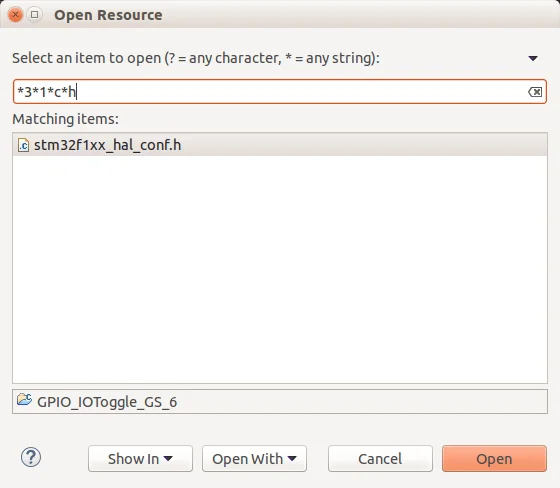This screenshot has width=560, height=488.
Task: Focus the search pattern text field
Action: (280, 92)
